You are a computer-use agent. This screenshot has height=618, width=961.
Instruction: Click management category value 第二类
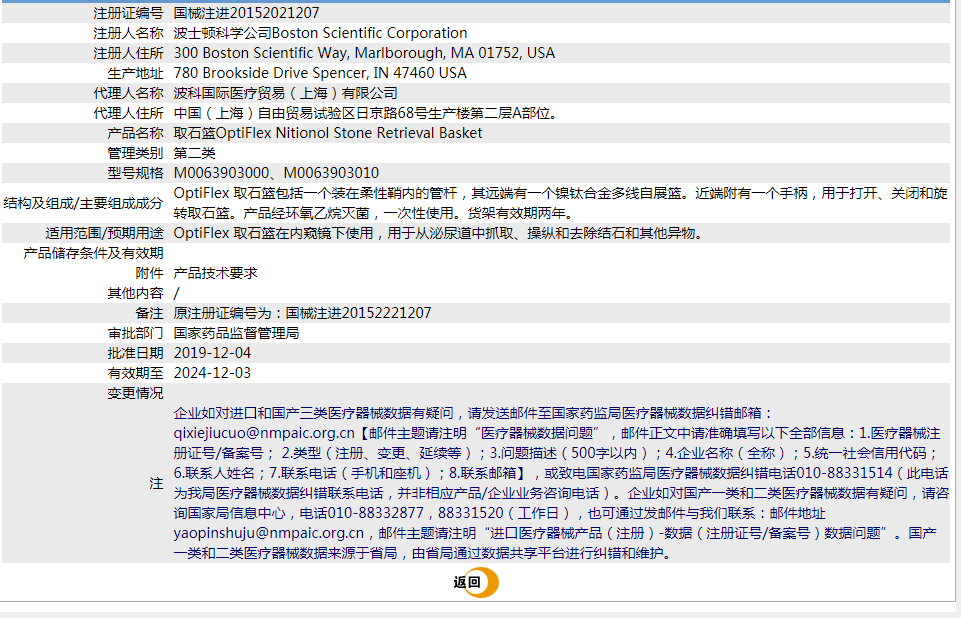195,153
